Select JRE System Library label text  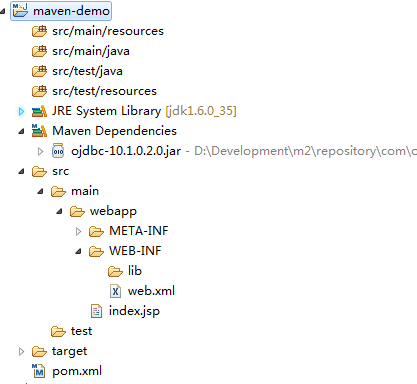coord(107,111)
